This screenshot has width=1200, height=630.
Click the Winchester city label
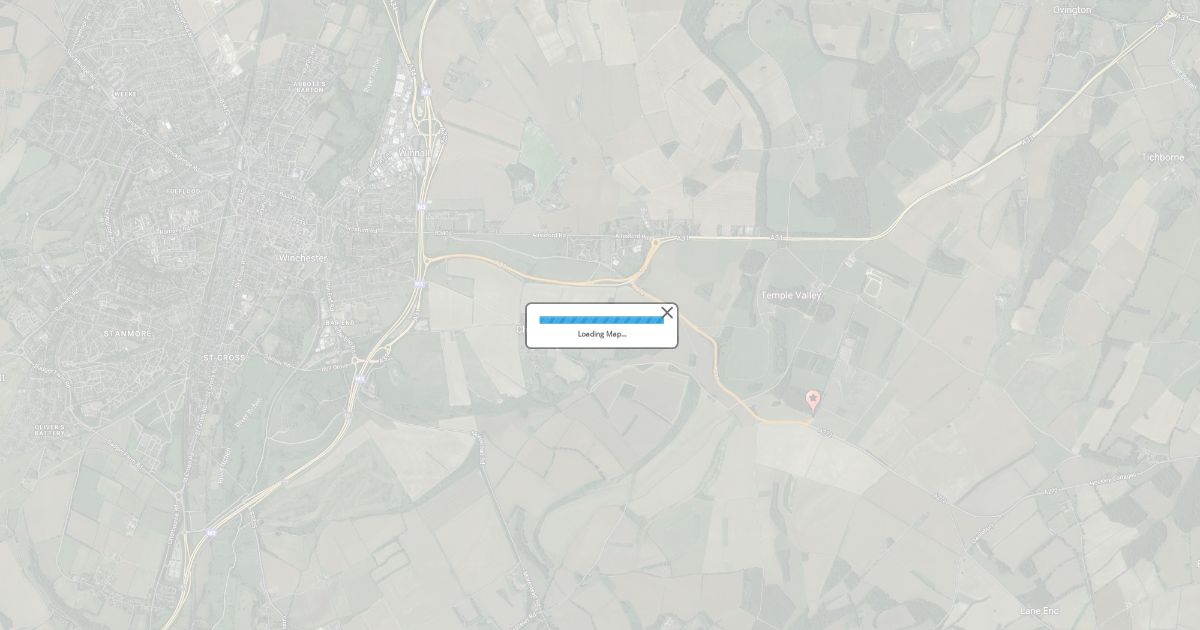[x=302, y=258]
